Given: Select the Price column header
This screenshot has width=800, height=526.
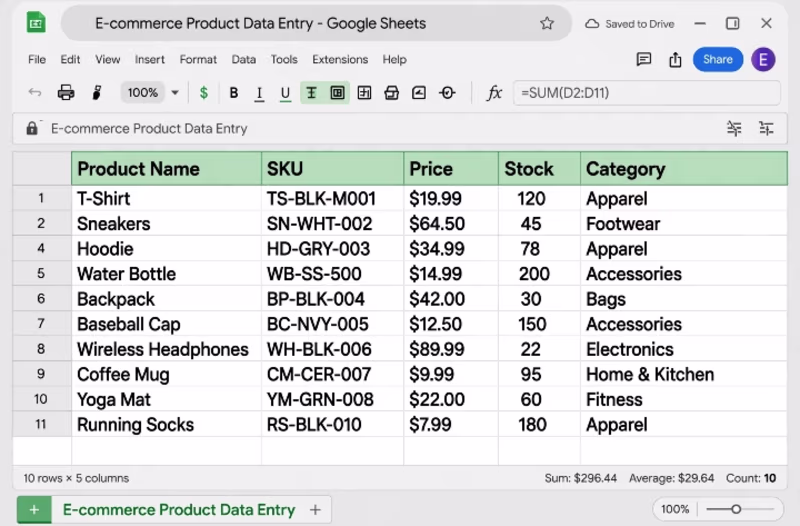Looking at the screenshot, I should [x=451, y=169].
